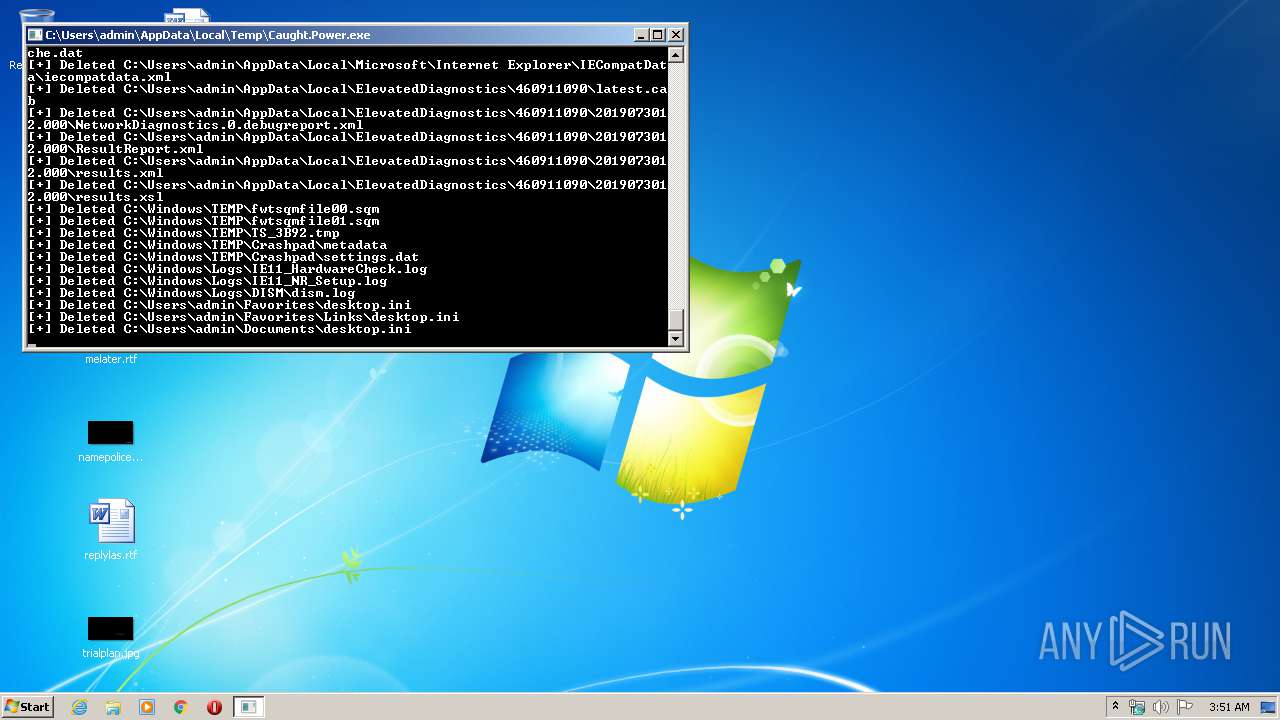Click the scroll up arrow in console
The height and width of the screenshot is (720, 1280).
[676, 55]
